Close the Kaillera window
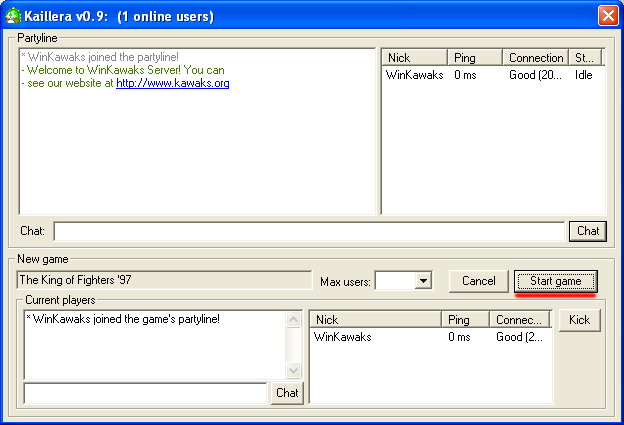The width and height of the screenshot is (624, 425). (607, 15)
